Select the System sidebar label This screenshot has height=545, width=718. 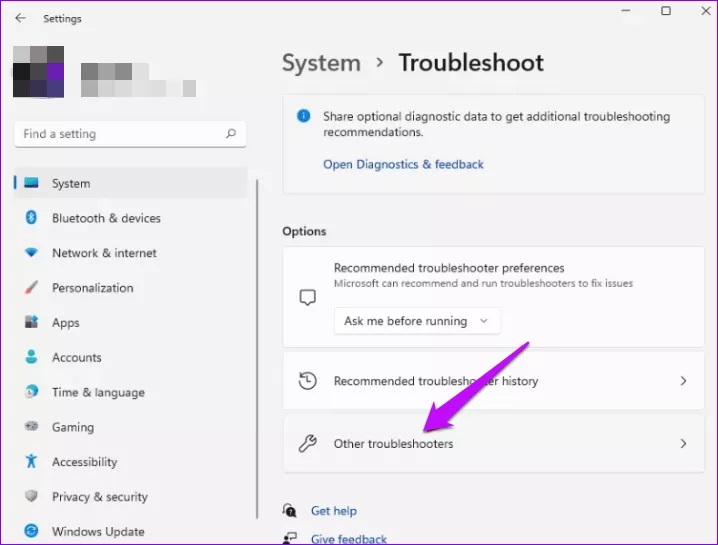point(71,183)
